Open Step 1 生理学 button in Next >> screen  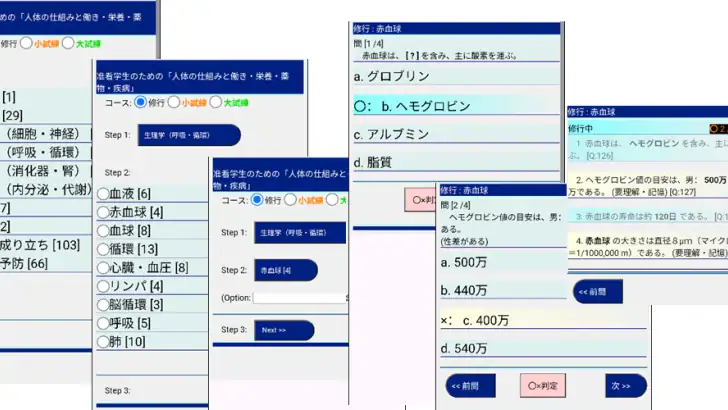300,233
